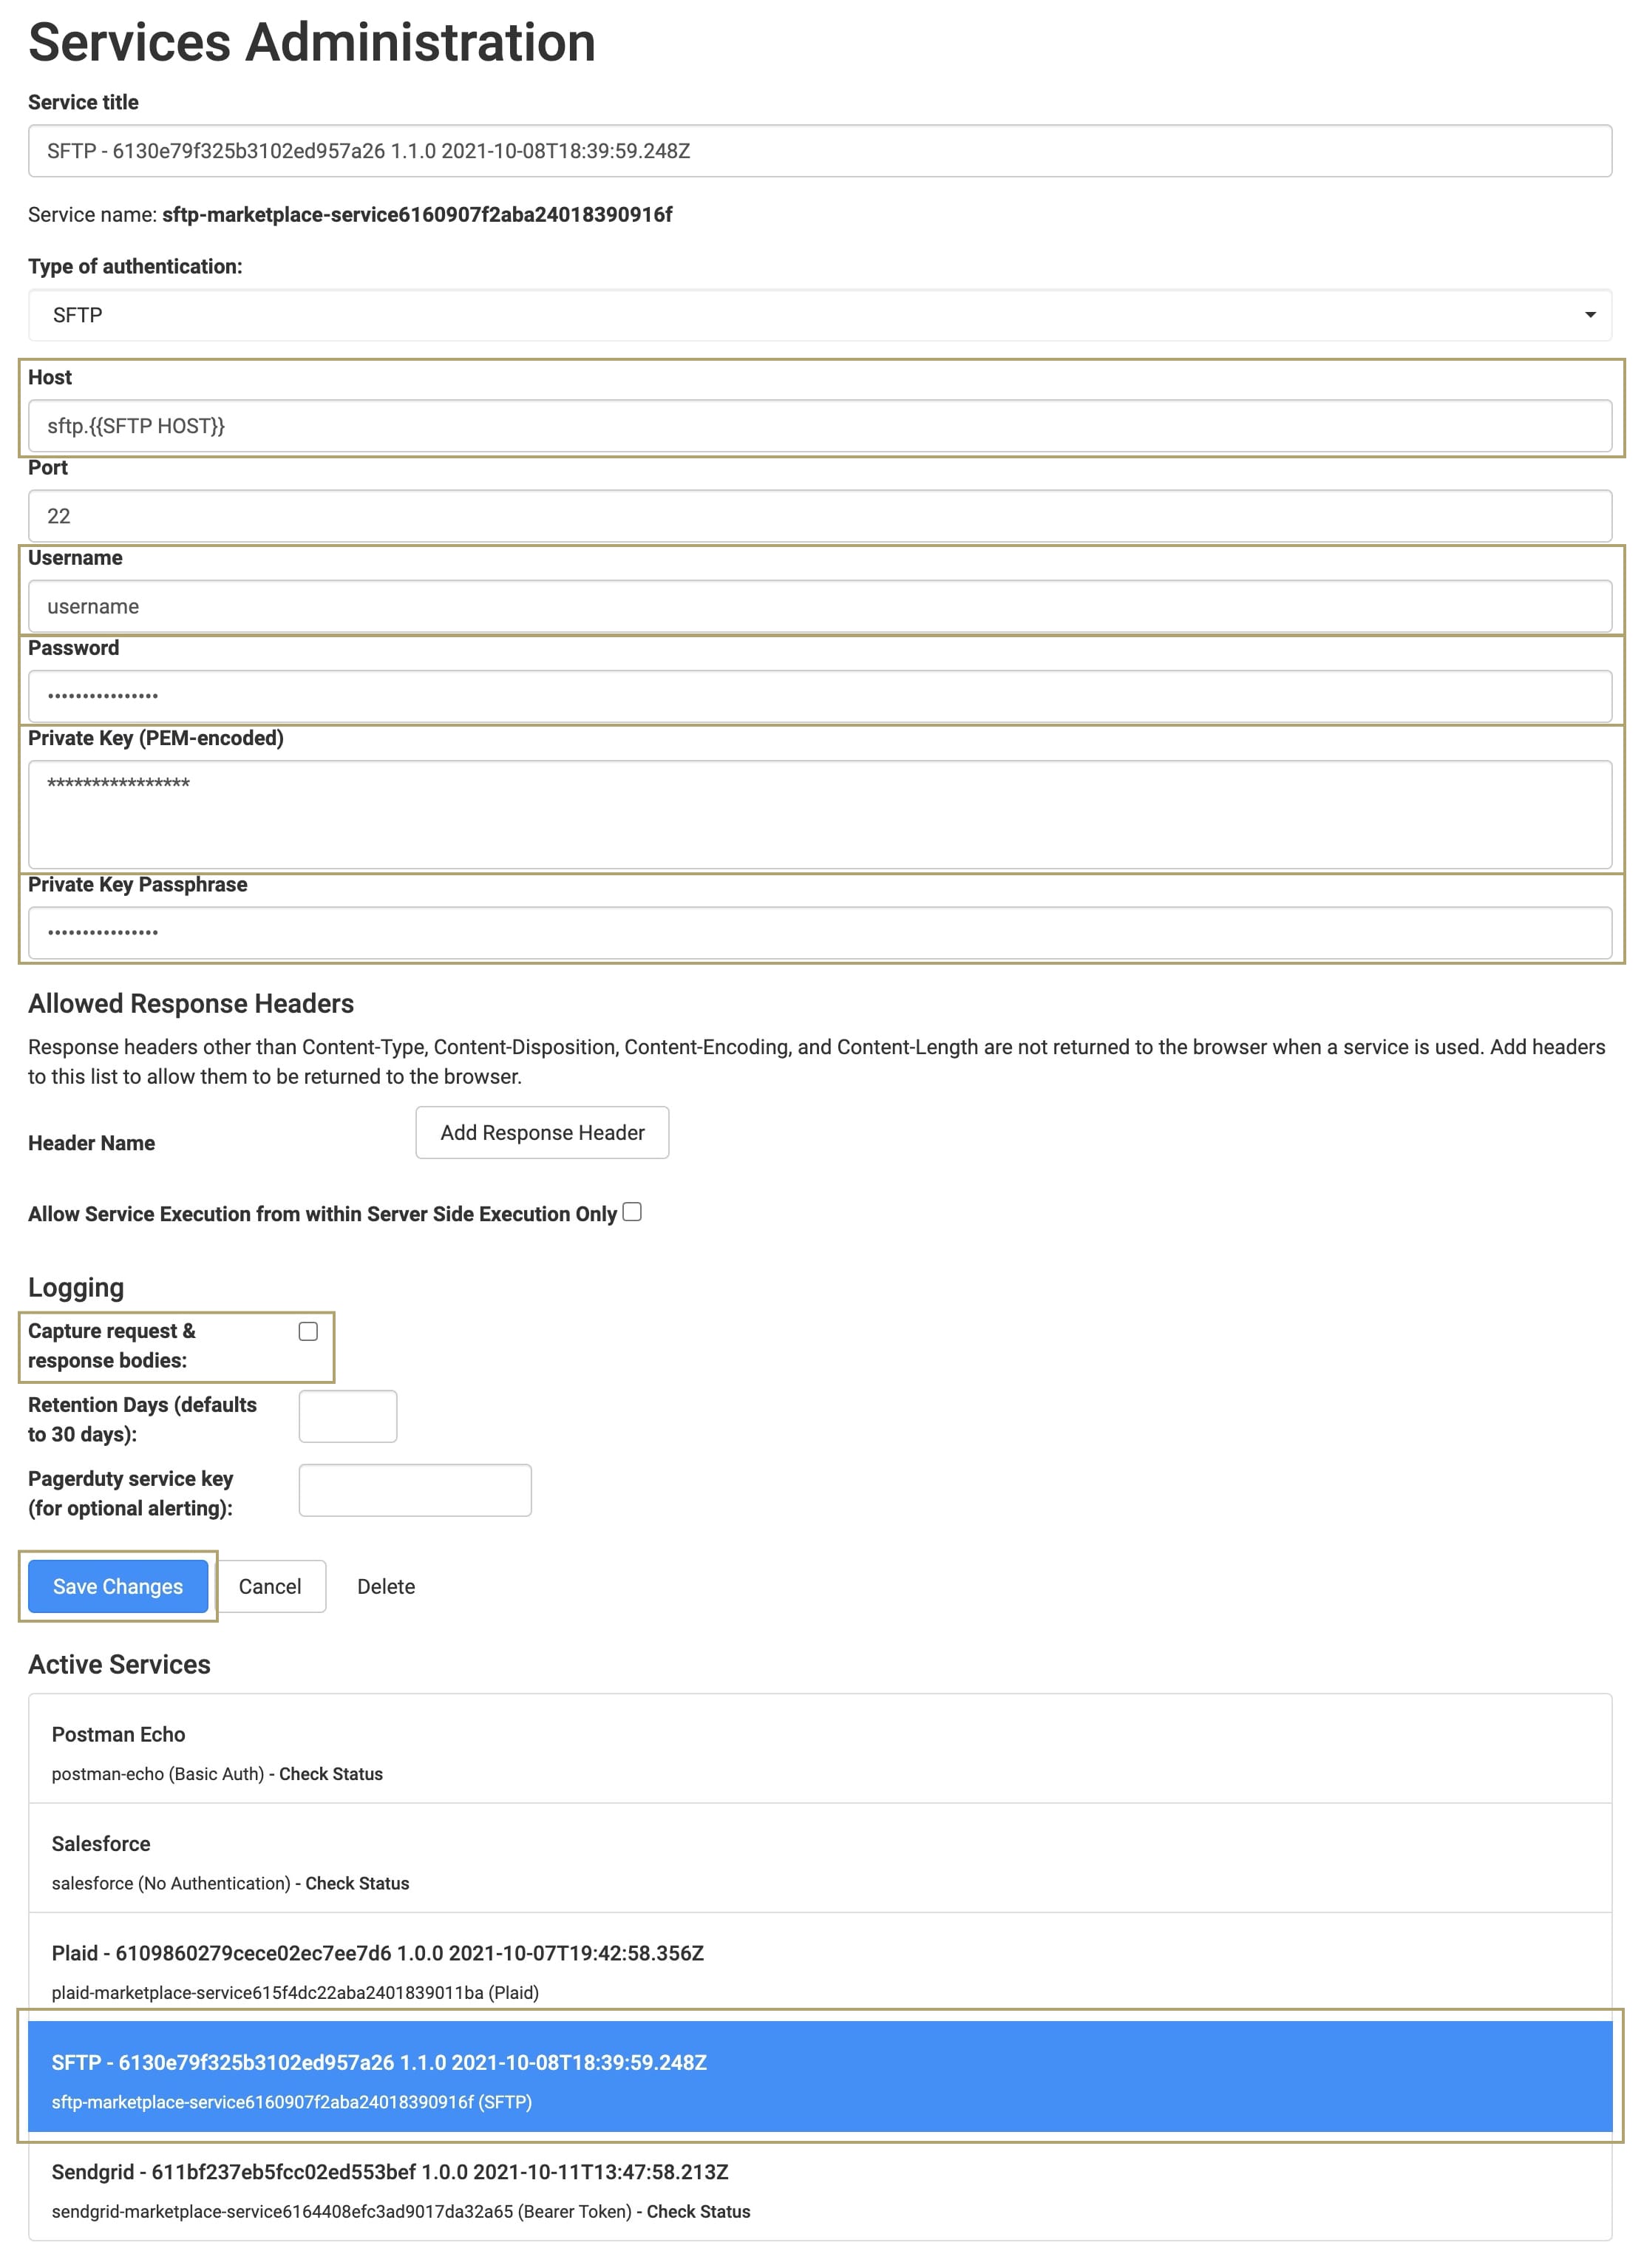This screenshot has width=1644, height=2268.
Task: Click the Save Changes button
Action: pyautogui.click(x=118, y=1586)
